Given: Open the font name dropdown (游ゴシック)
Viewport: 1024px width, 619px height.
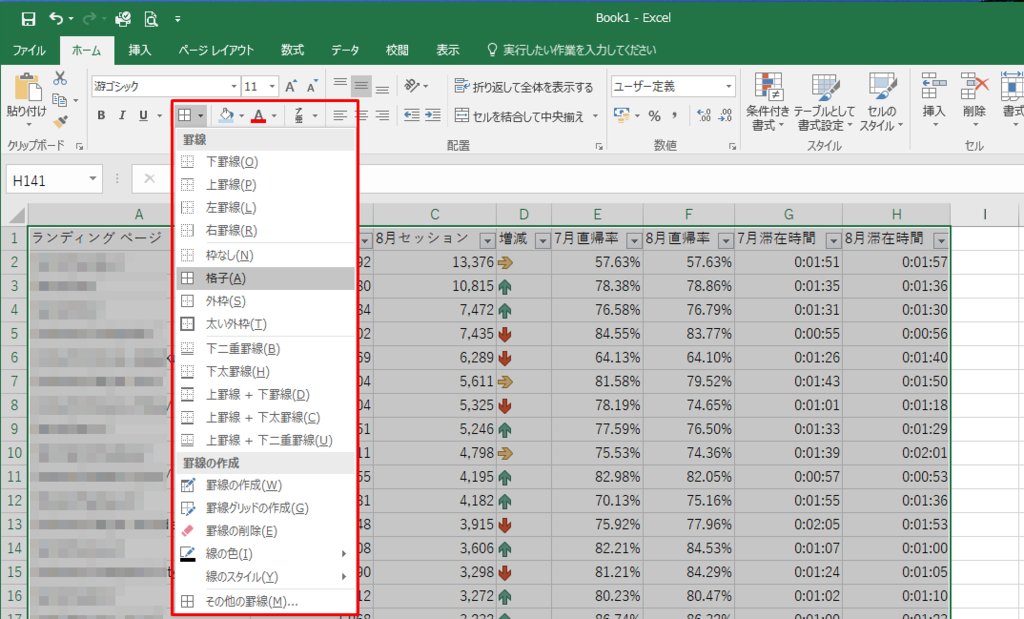Looking at the screenshot, I should pyautogui.click(x=234, y=86).
